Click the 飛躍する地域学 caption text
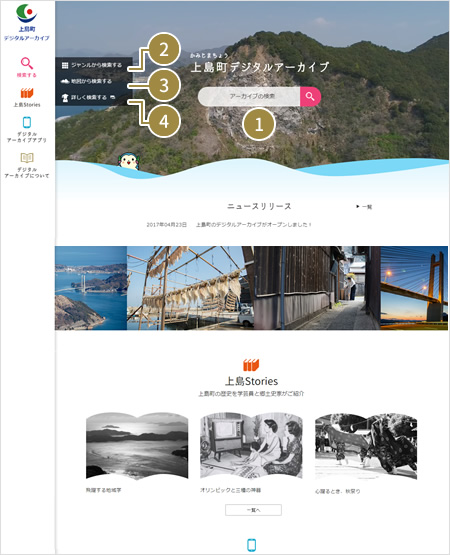Screen dimensions: 450x555 [103, 491]
